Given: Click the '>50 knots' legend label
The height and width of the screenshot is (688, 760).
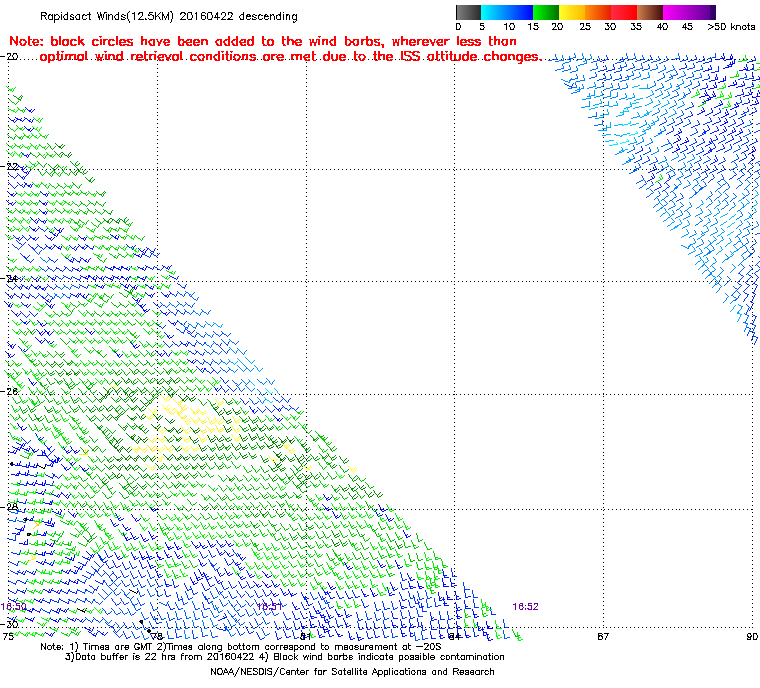Looking at the screenshot, I should 731,27.
